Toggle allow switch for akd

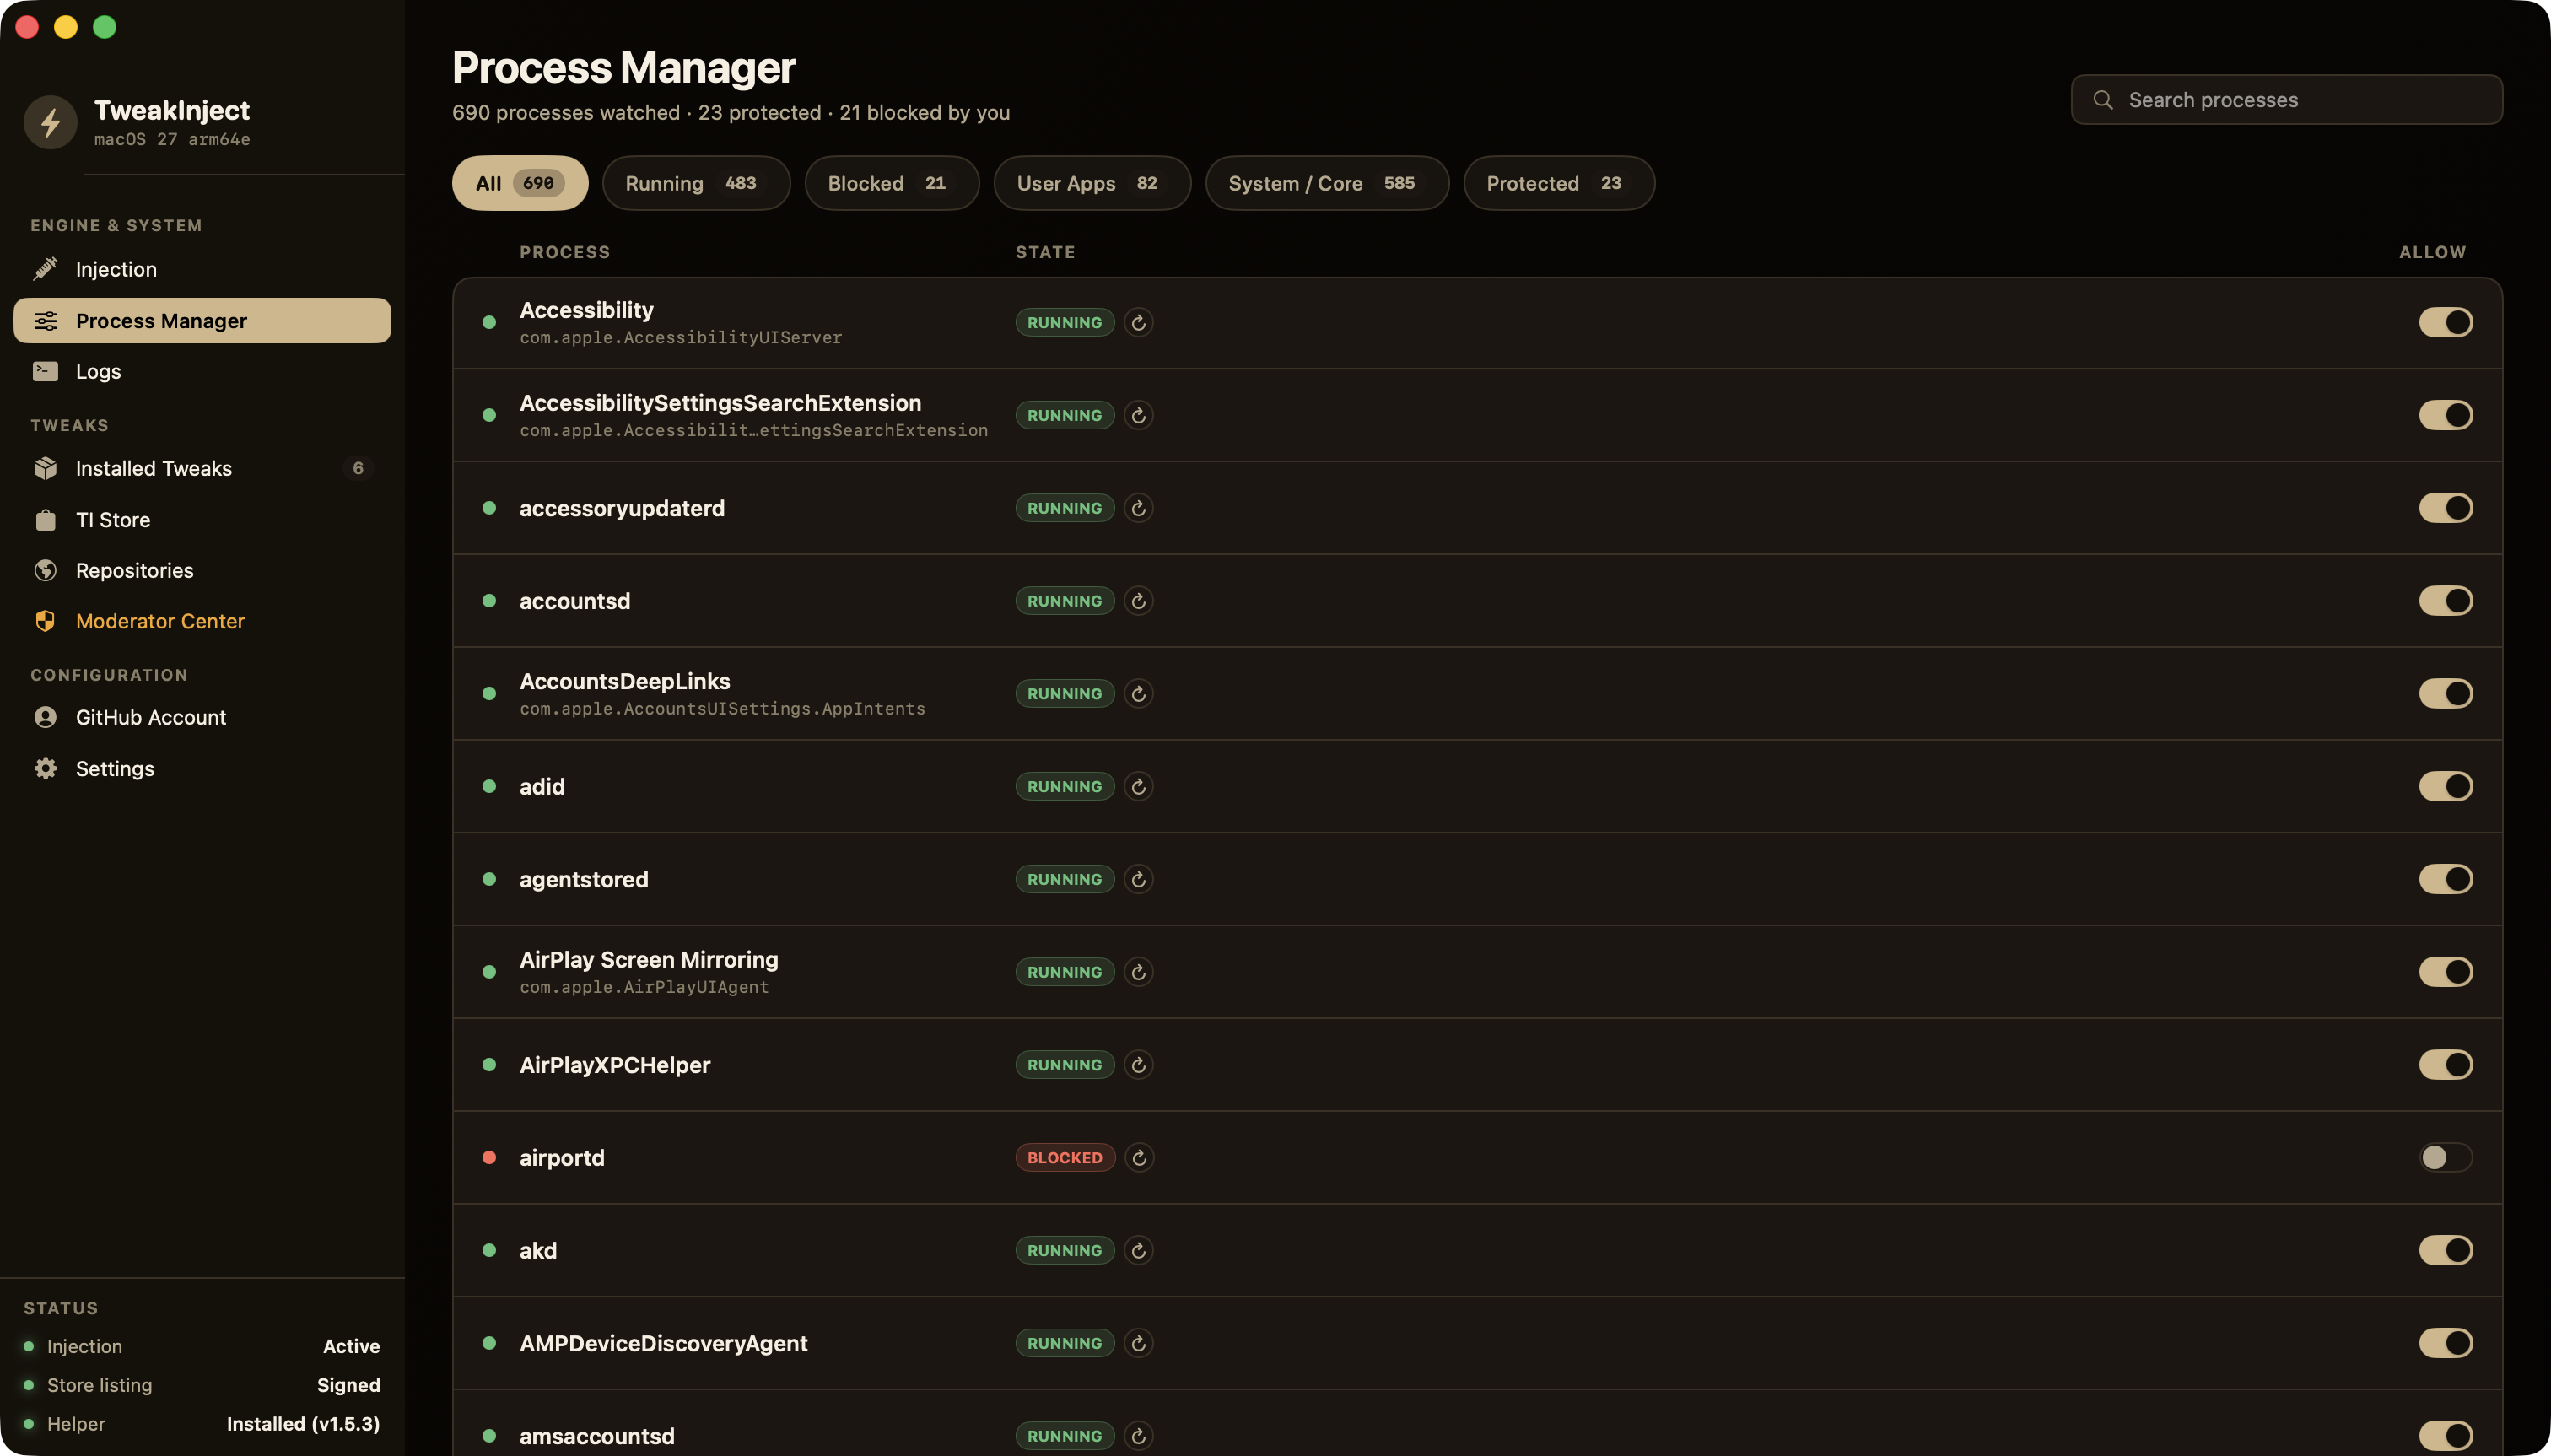click(x=2446, y=1251)
